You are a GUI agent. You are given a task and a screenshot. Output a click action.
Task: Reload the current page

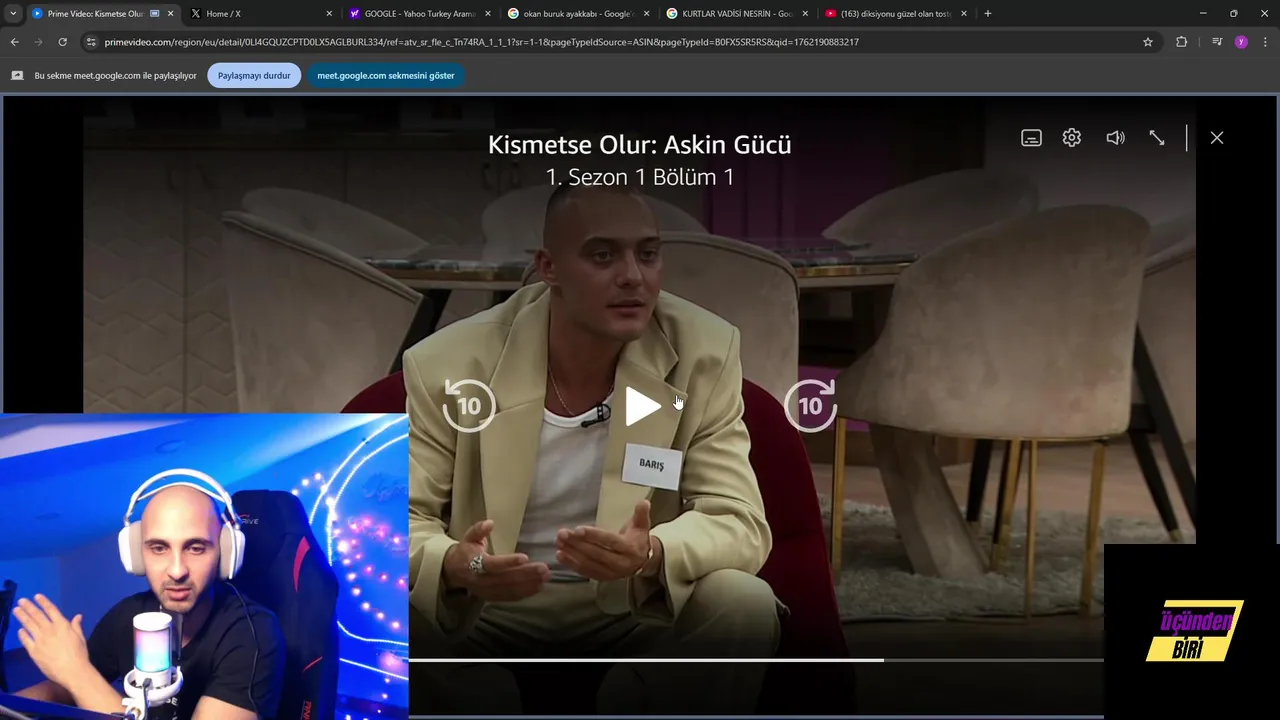point(62,42)
